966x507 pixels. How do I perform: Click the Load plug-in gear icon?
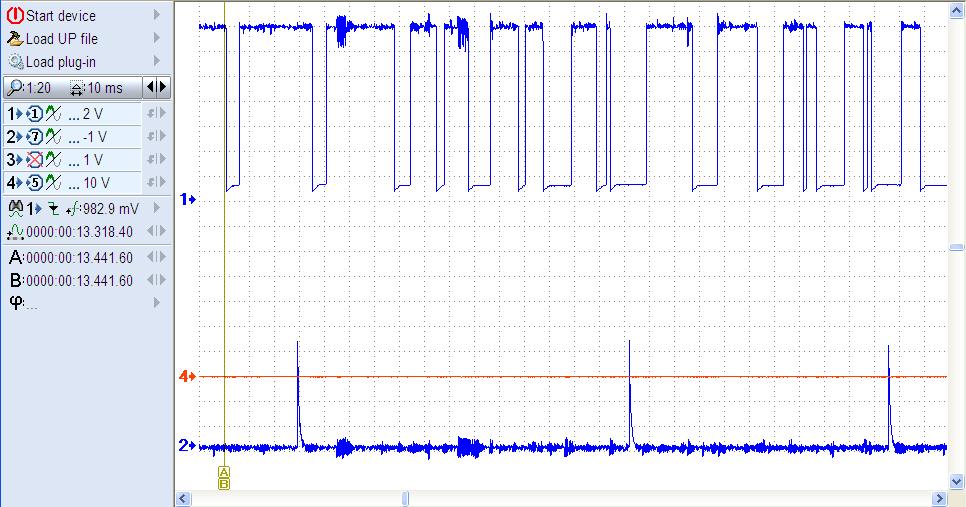click(15, 62)
